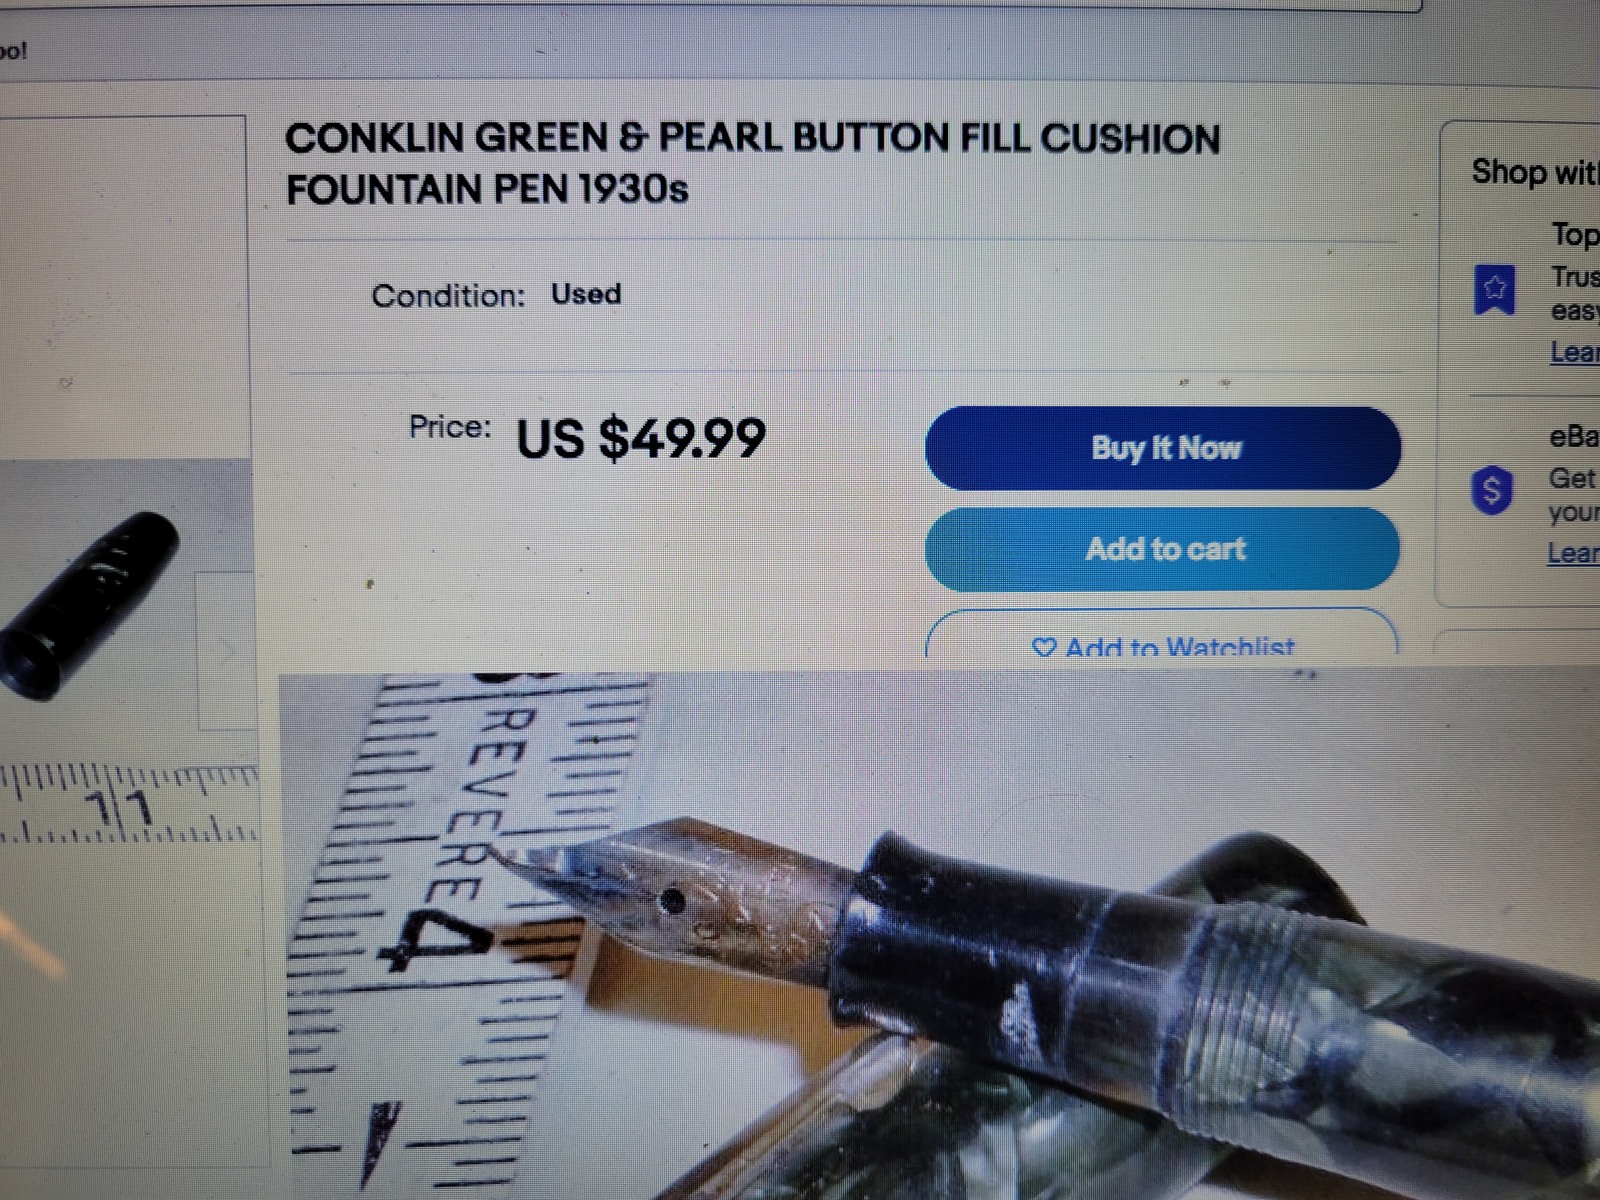Click the Shop with confidence heading
1600x1200 pixels.
pos(1535,172)
